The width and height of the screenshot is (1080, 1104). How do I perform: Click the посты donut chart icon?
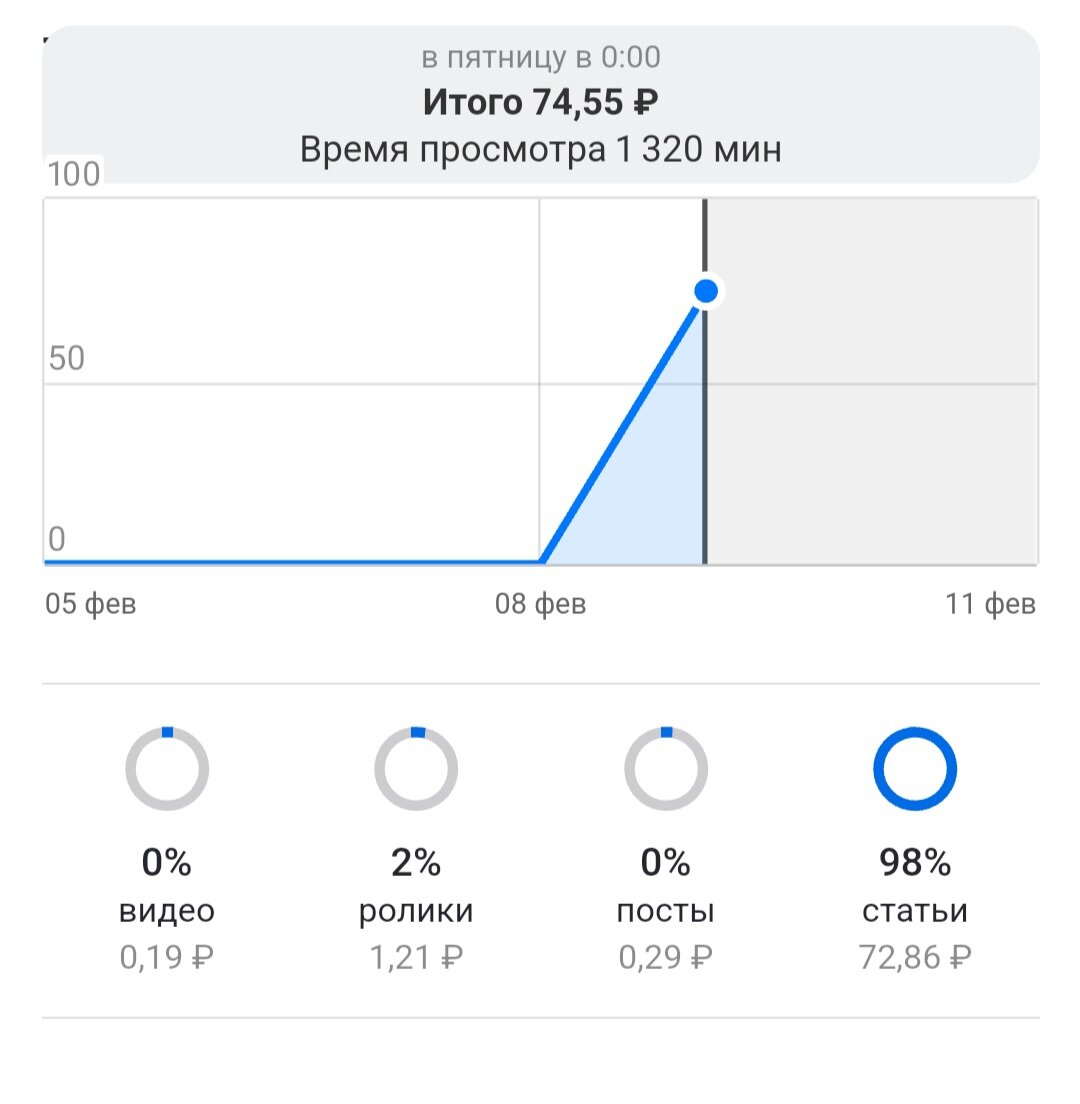pos(666,769)
